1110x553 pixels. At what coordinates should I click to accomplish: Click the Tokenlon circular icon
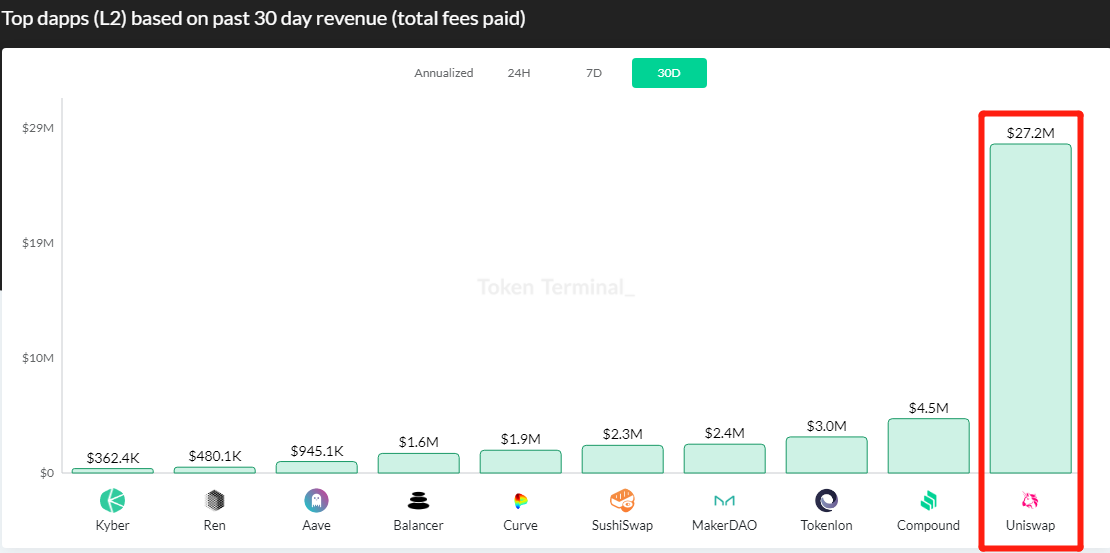pyautogui.click(x=826, y=501)
